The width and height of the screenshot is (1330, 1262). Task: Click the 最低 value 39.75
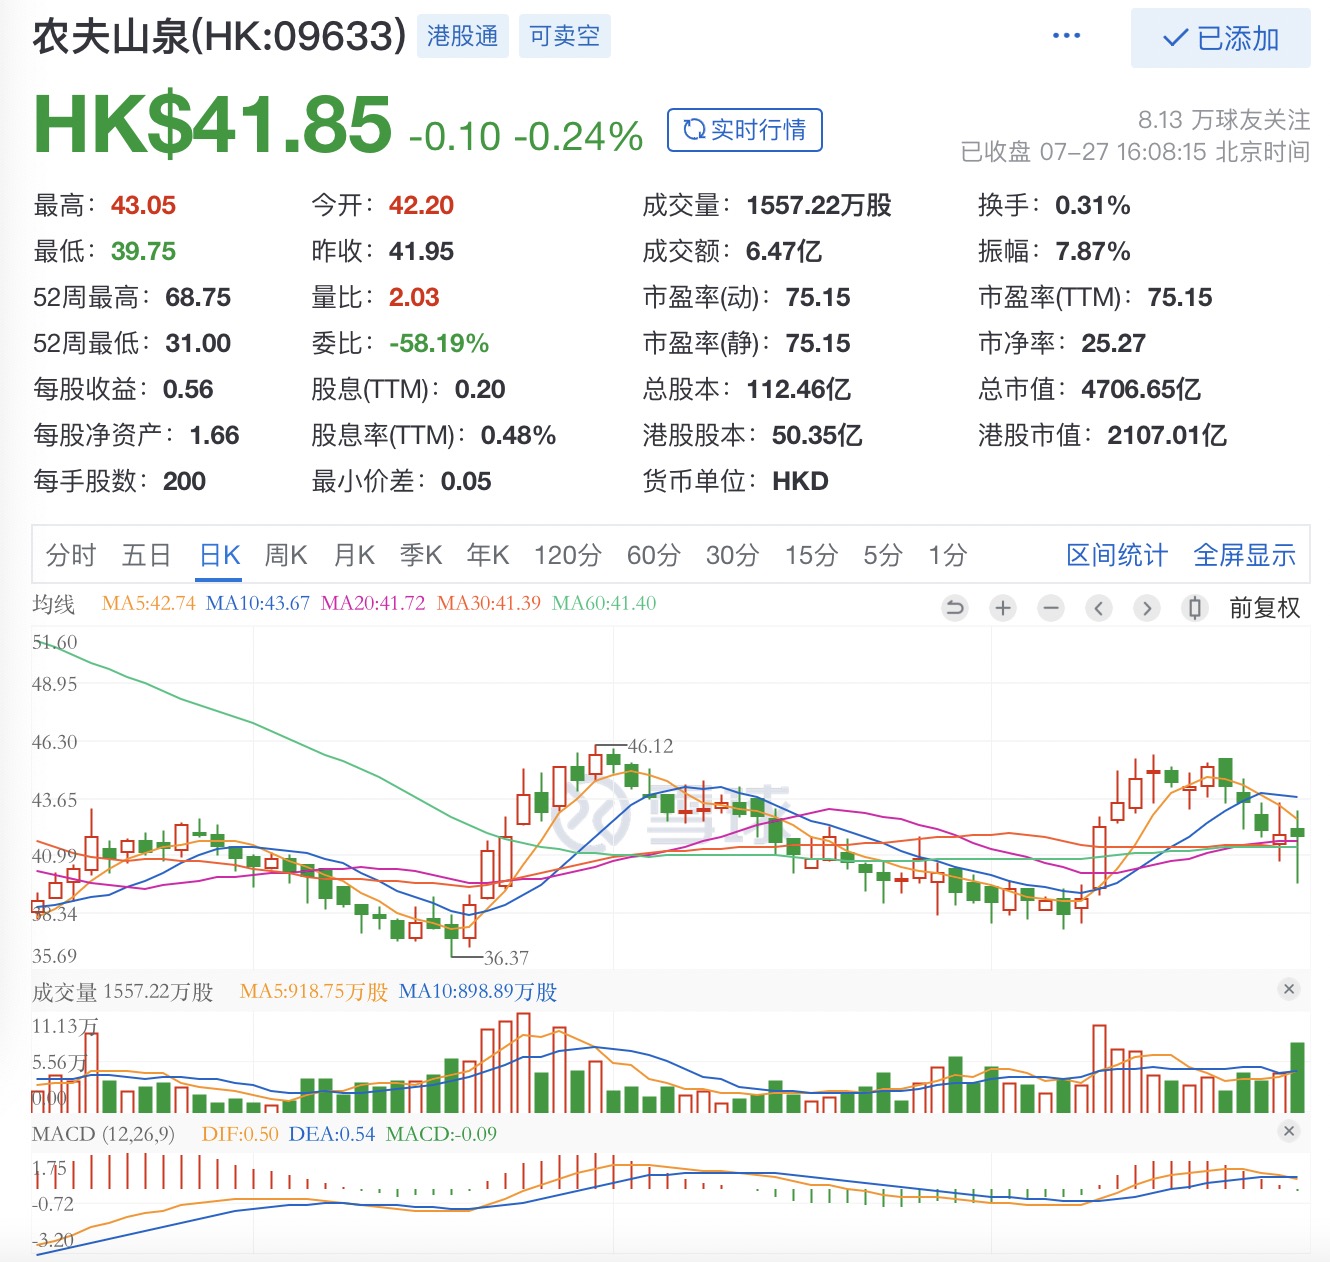click(x=143, y=252)
